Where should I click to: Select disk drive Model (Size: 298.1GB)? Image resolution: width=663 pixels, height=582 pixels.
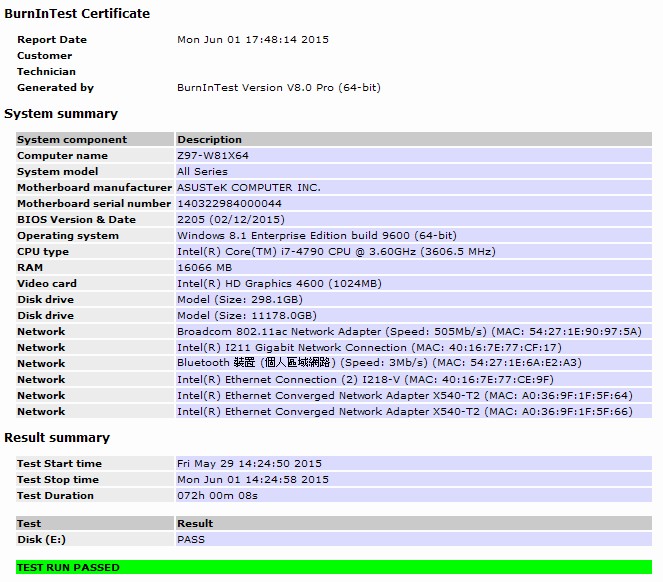(414, 299)
